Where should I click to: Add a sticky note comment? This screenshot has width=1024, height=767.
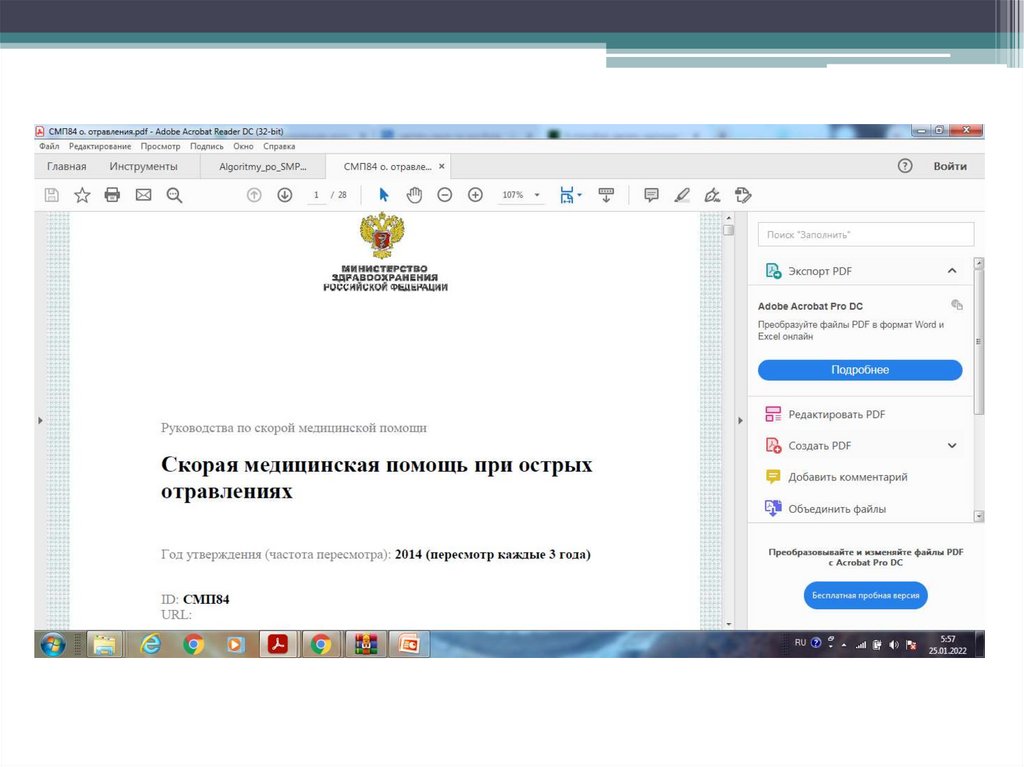pyautogui.click(x=651, y=195)
